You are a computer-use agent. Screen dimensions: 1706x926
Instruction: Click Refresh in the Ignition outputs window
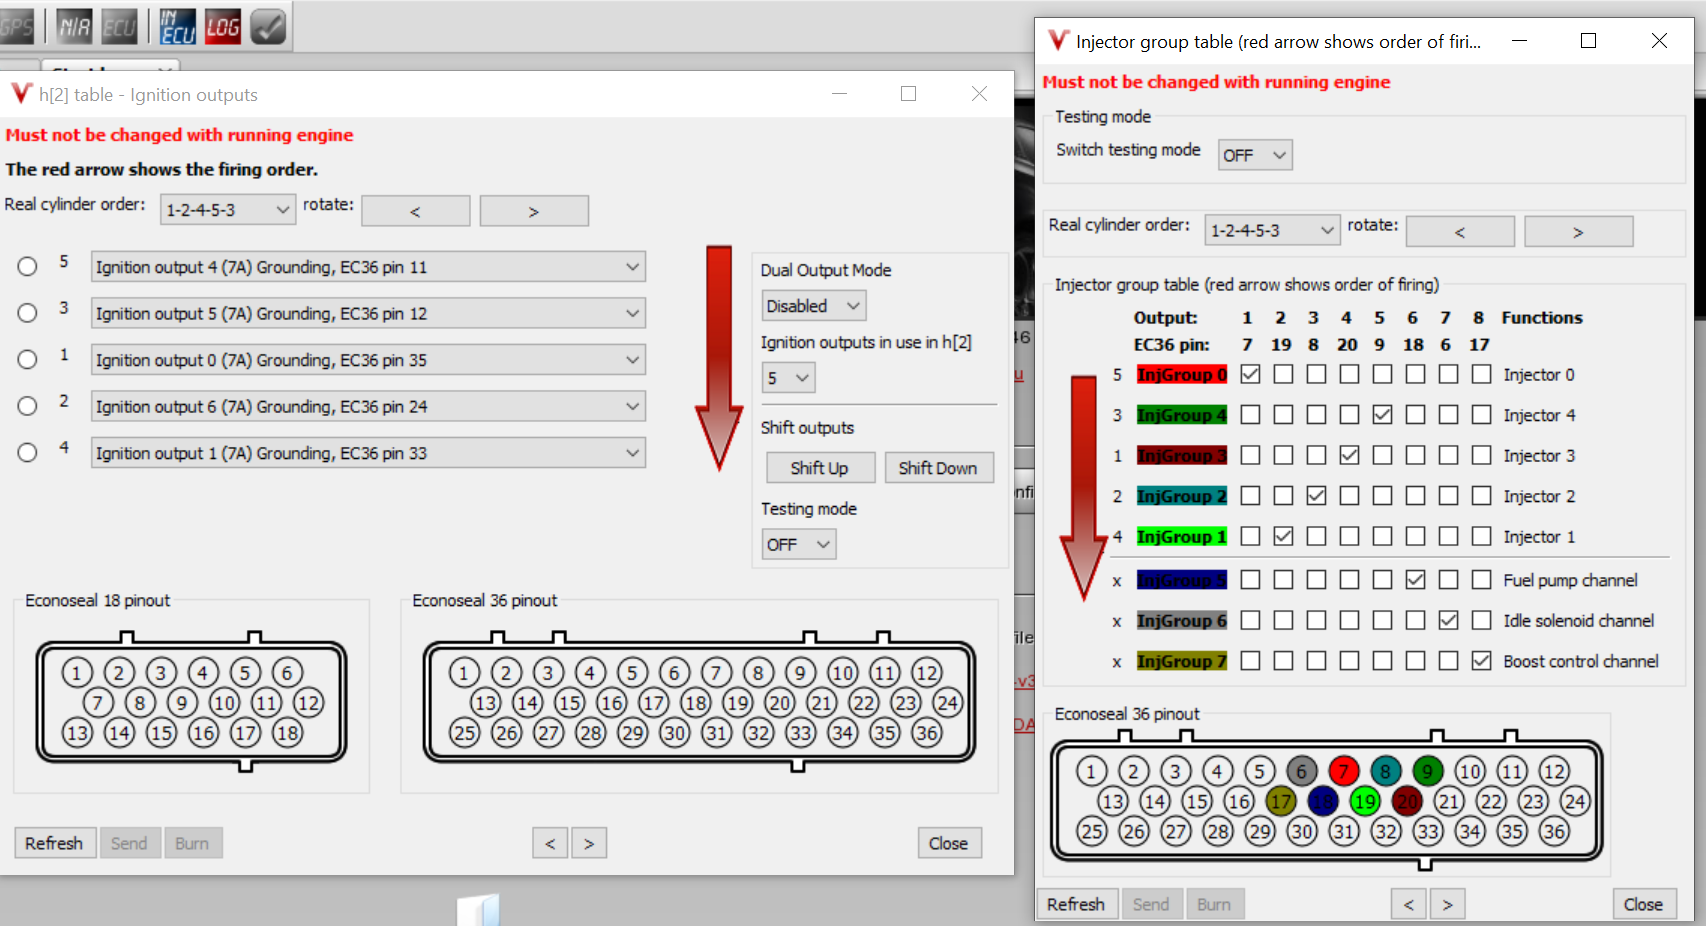tap(54, 843)
